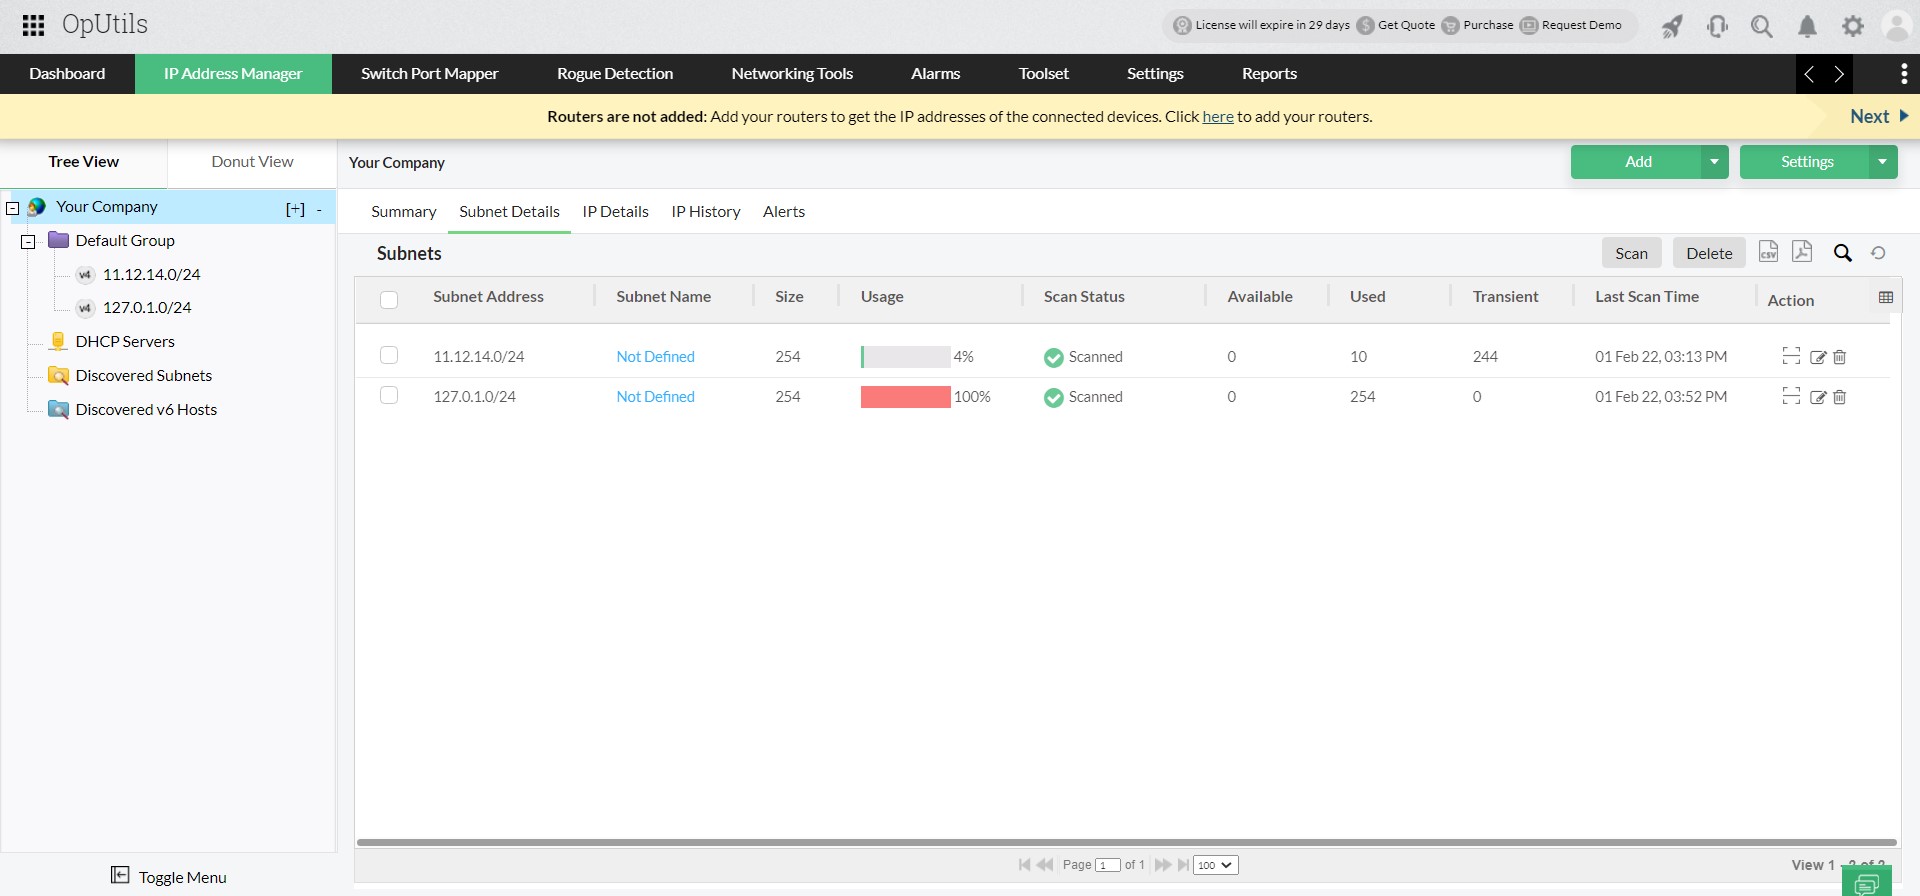
Task: Go to the last page of results
Action: pos(1184,865)
